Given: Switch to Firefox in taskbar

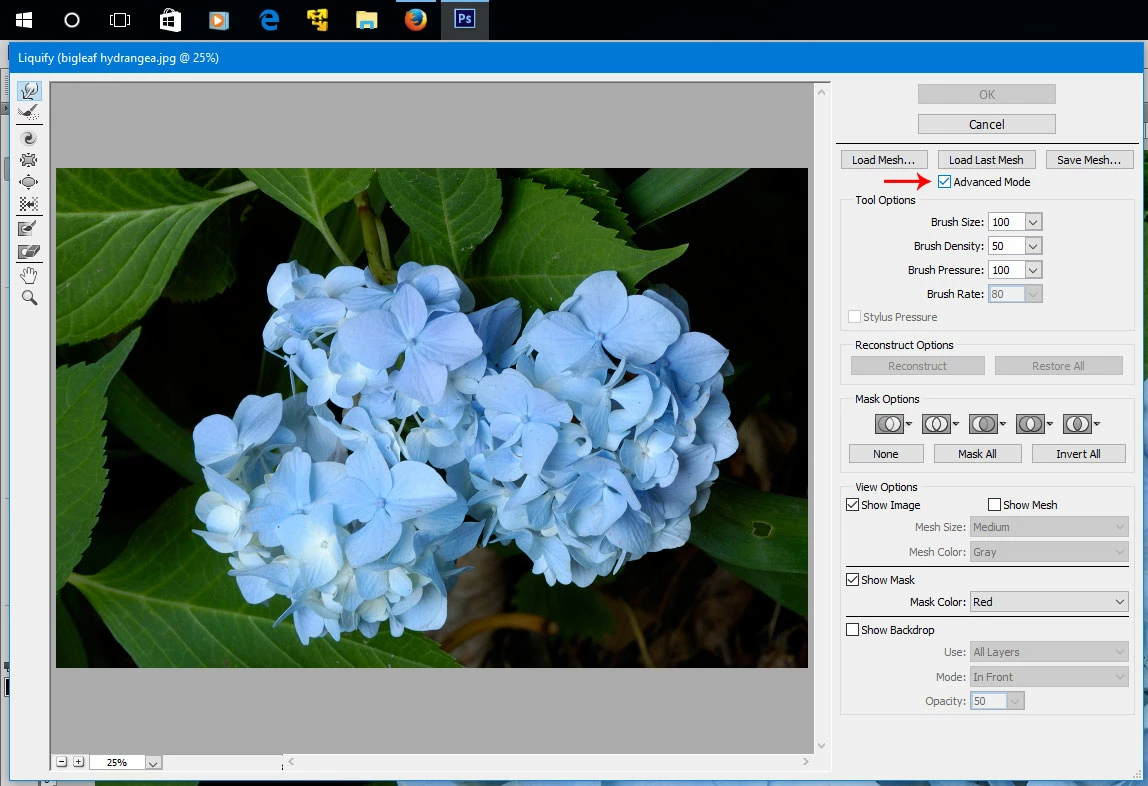Looking at the screenshot, I should click(x=416, y=20).
